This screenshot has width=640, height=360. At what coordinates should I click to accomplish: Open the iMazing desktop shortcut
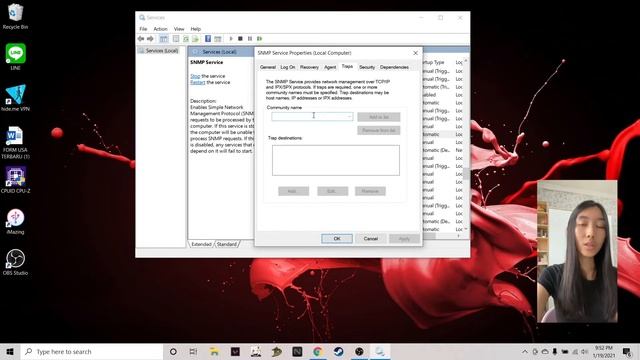15,221
